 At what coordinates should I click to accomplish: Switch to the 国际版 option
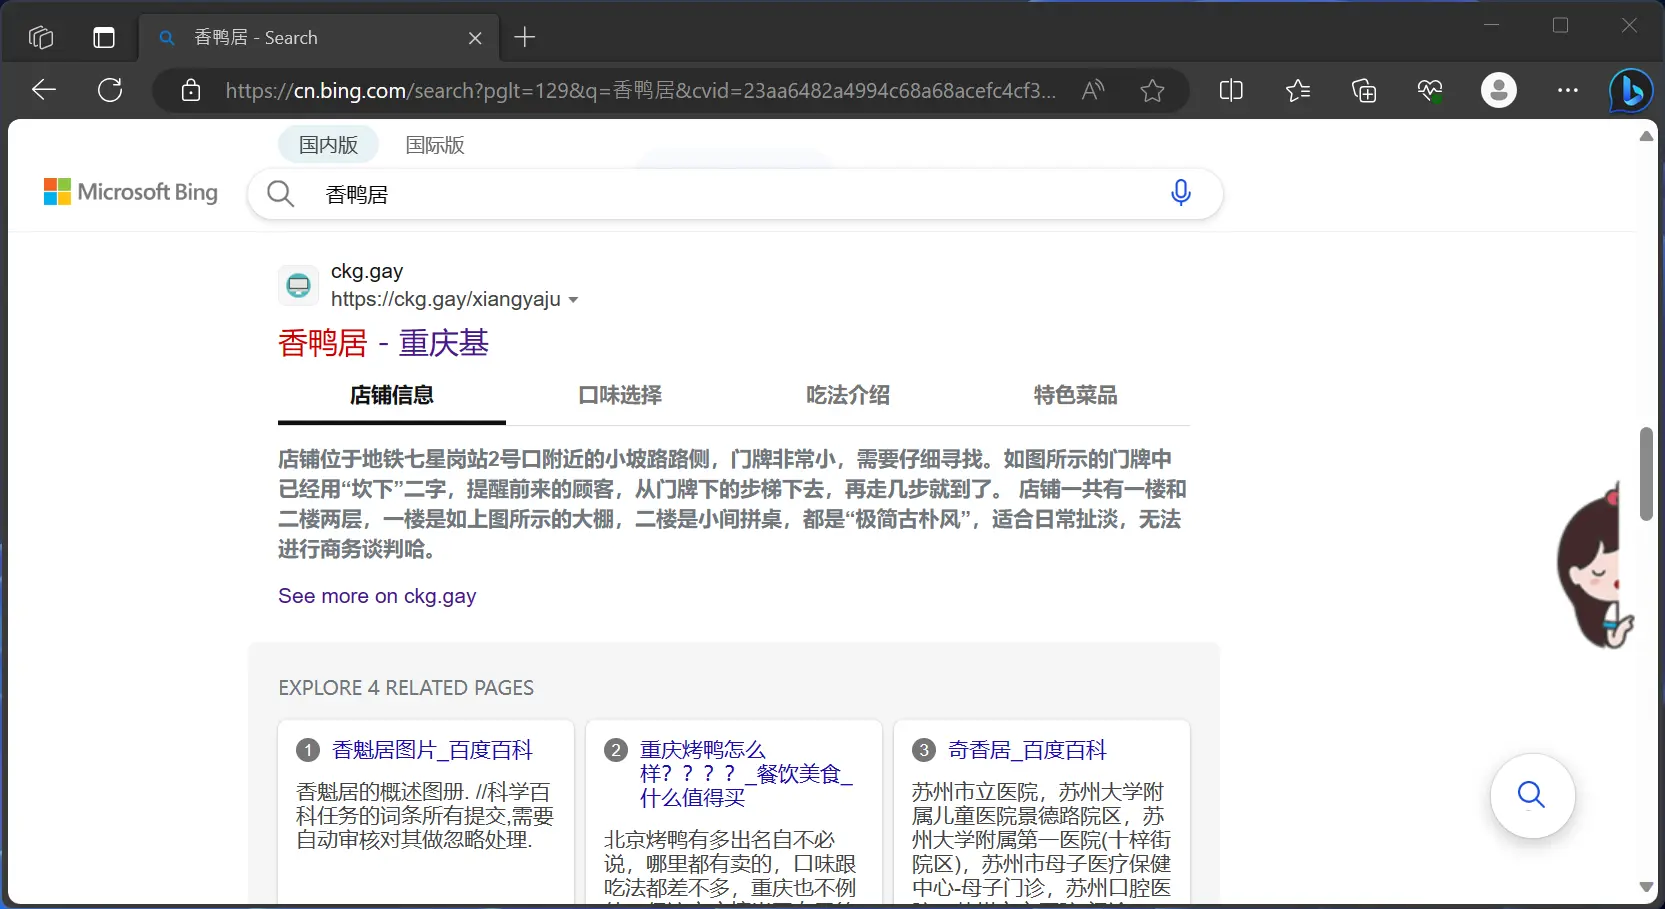click(434, 144)
